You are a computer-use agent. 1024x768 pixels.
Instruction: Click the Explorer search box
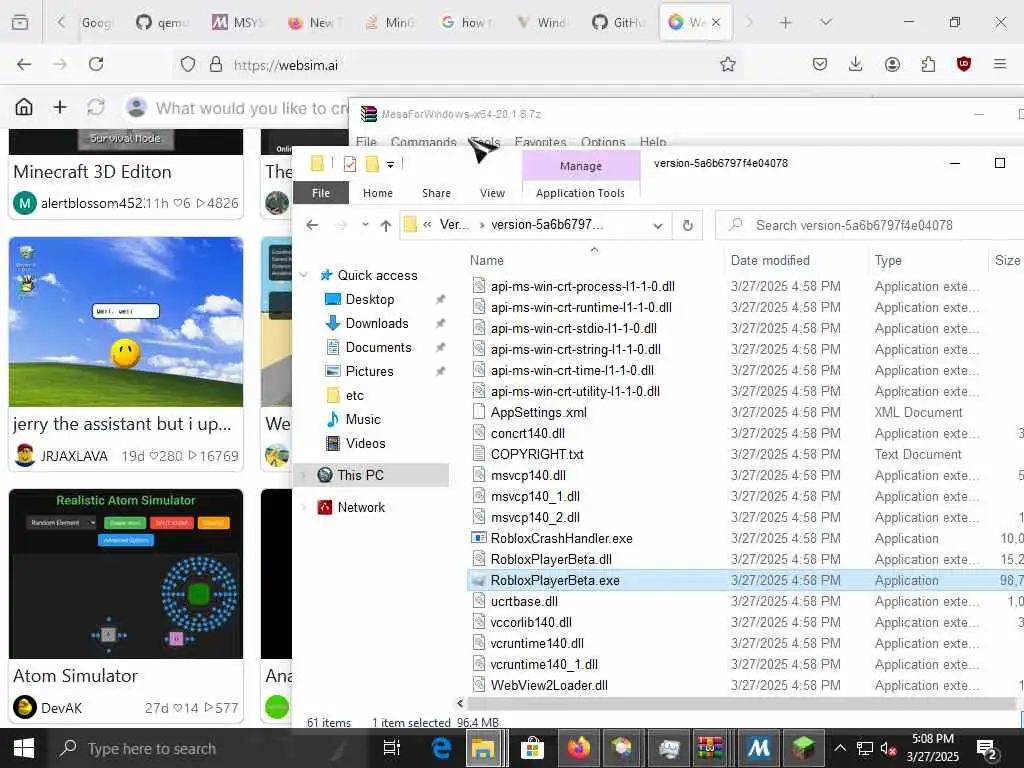pyautogui.click(x=872, y=225)
